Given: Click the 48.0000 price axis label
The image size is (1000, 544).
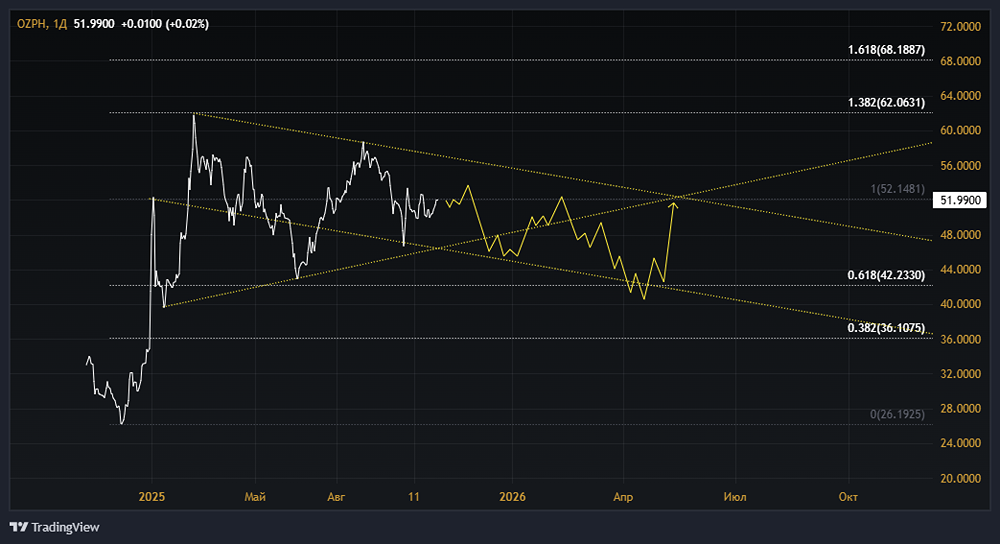Looking at the screenshot, I should click(x=960, y=235).
